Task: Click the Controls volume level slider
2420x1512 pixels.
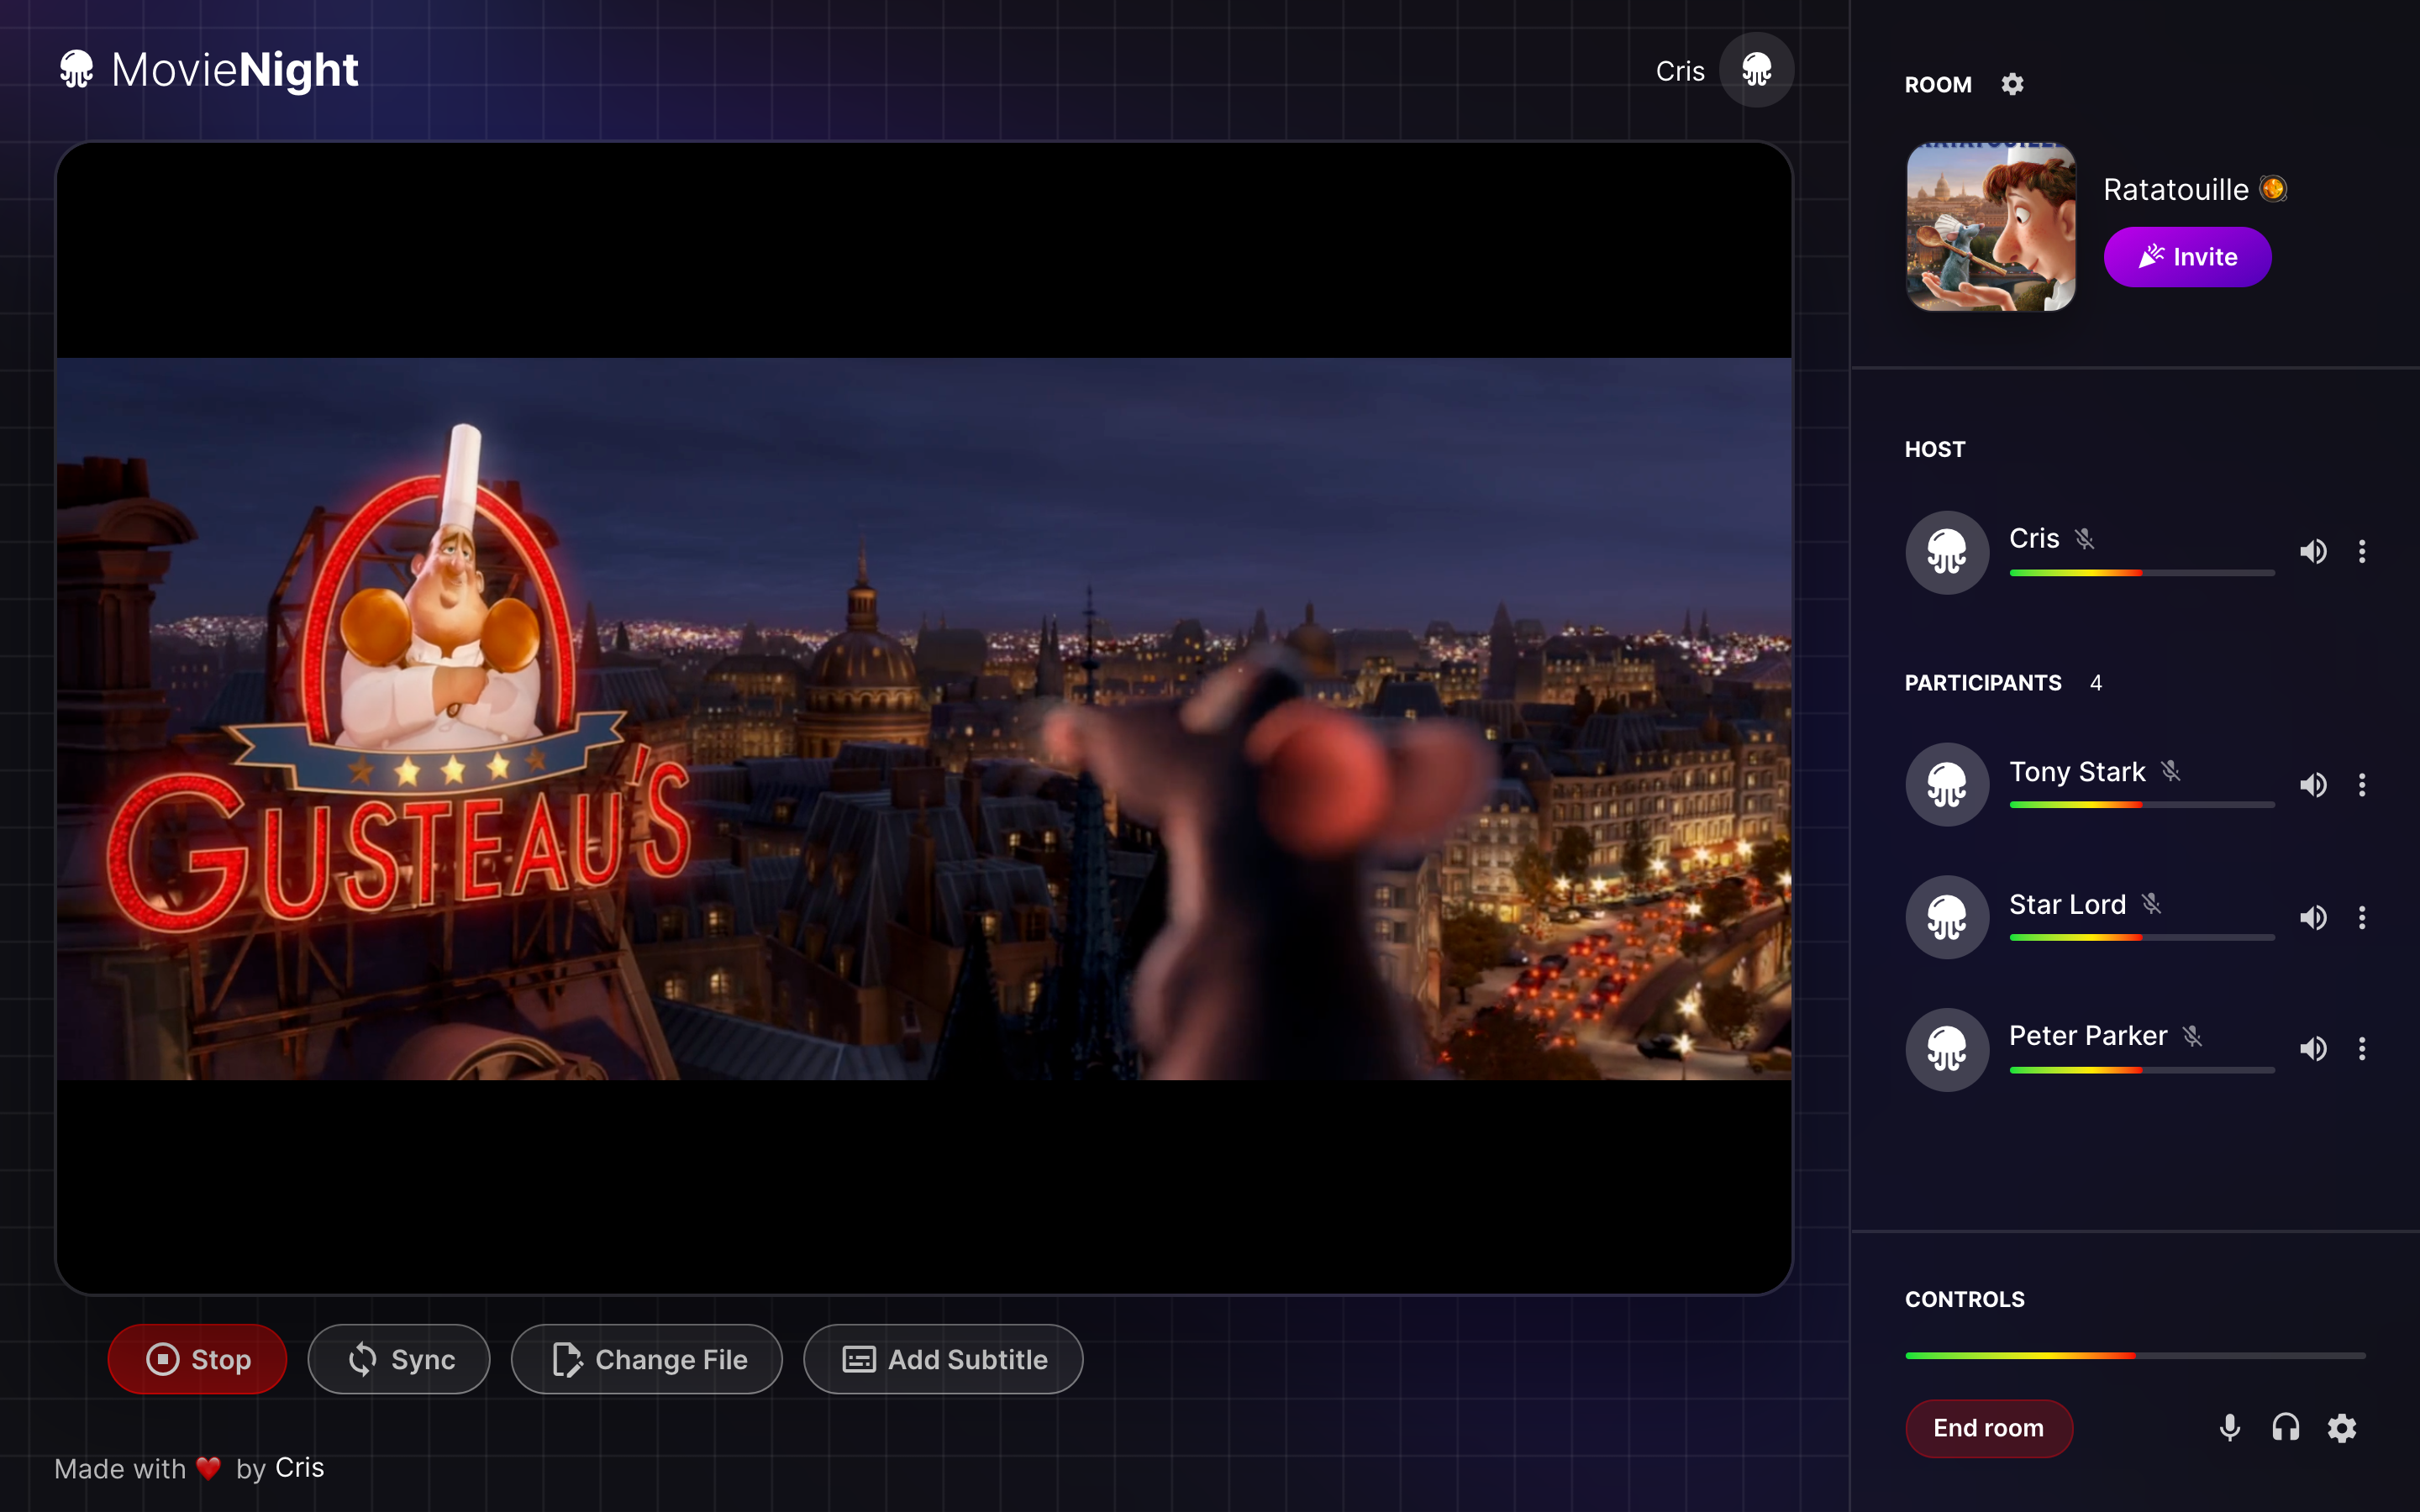Action: click(x=2135, y=1356)
